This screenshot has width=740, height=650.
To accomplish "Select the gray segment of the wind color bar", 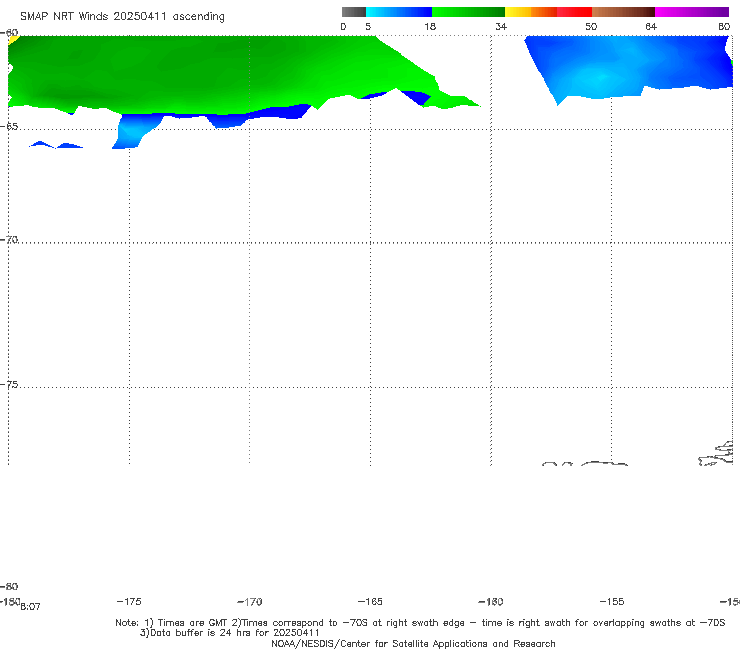I will pos(354,12).
